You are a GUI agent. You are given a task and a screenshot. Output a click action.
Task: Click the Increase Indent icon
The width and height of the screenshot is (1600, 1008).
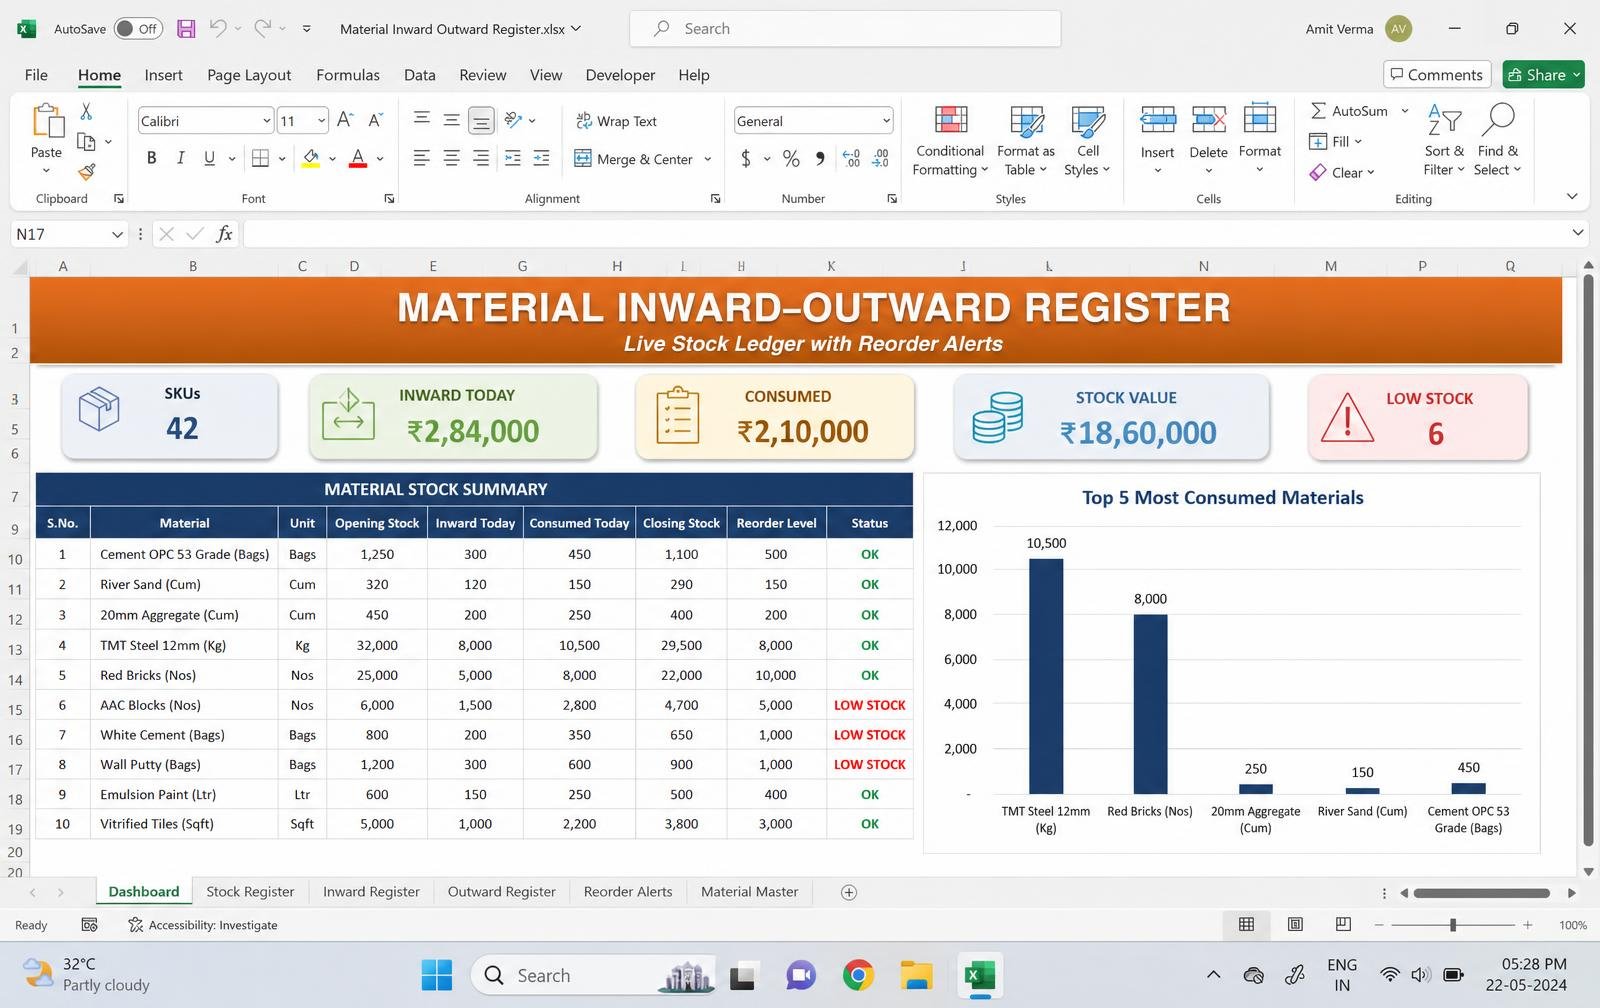pyautogui.click(x=542, y=158)
